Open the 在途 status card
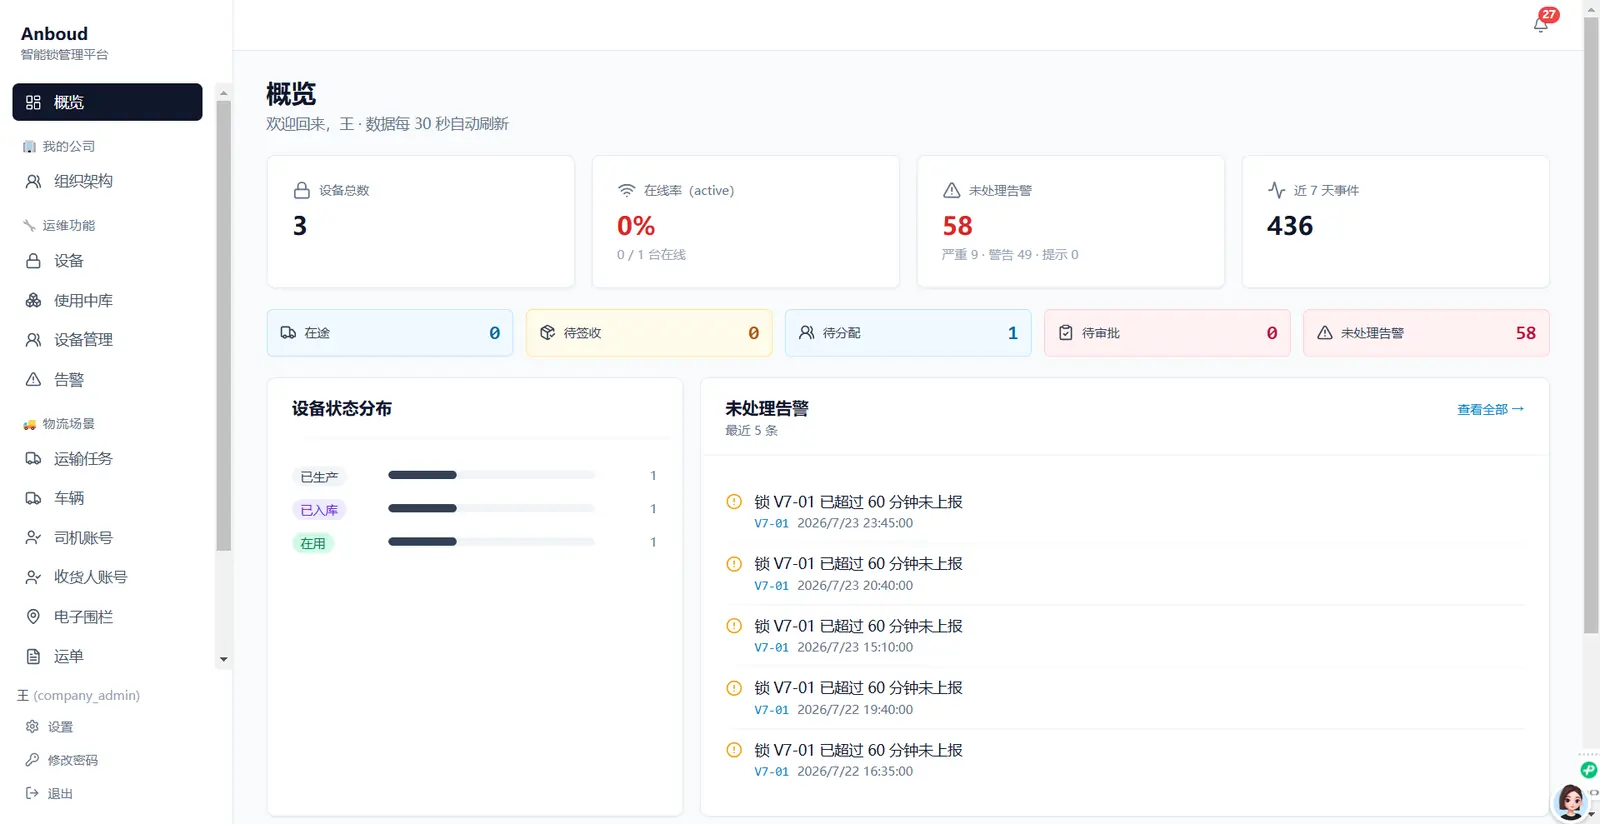 point(390,333)
